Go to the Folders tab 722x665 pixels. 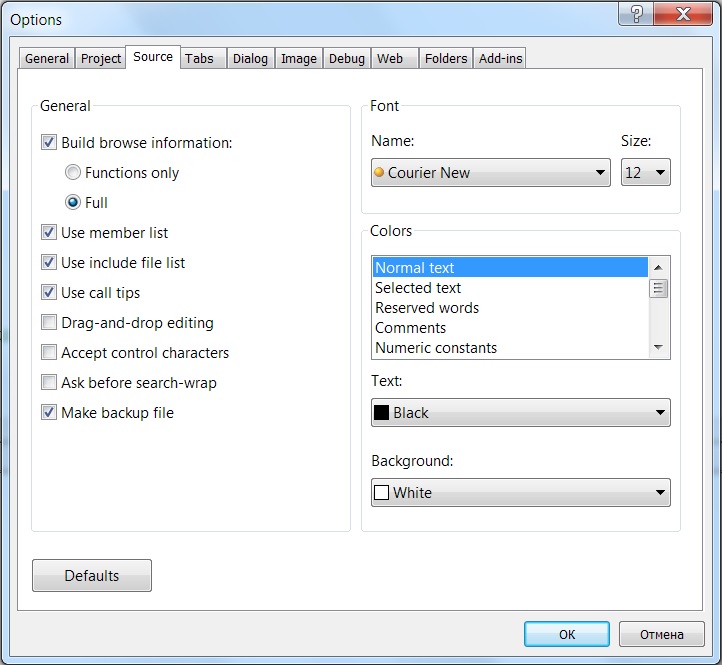coord(446,59)
